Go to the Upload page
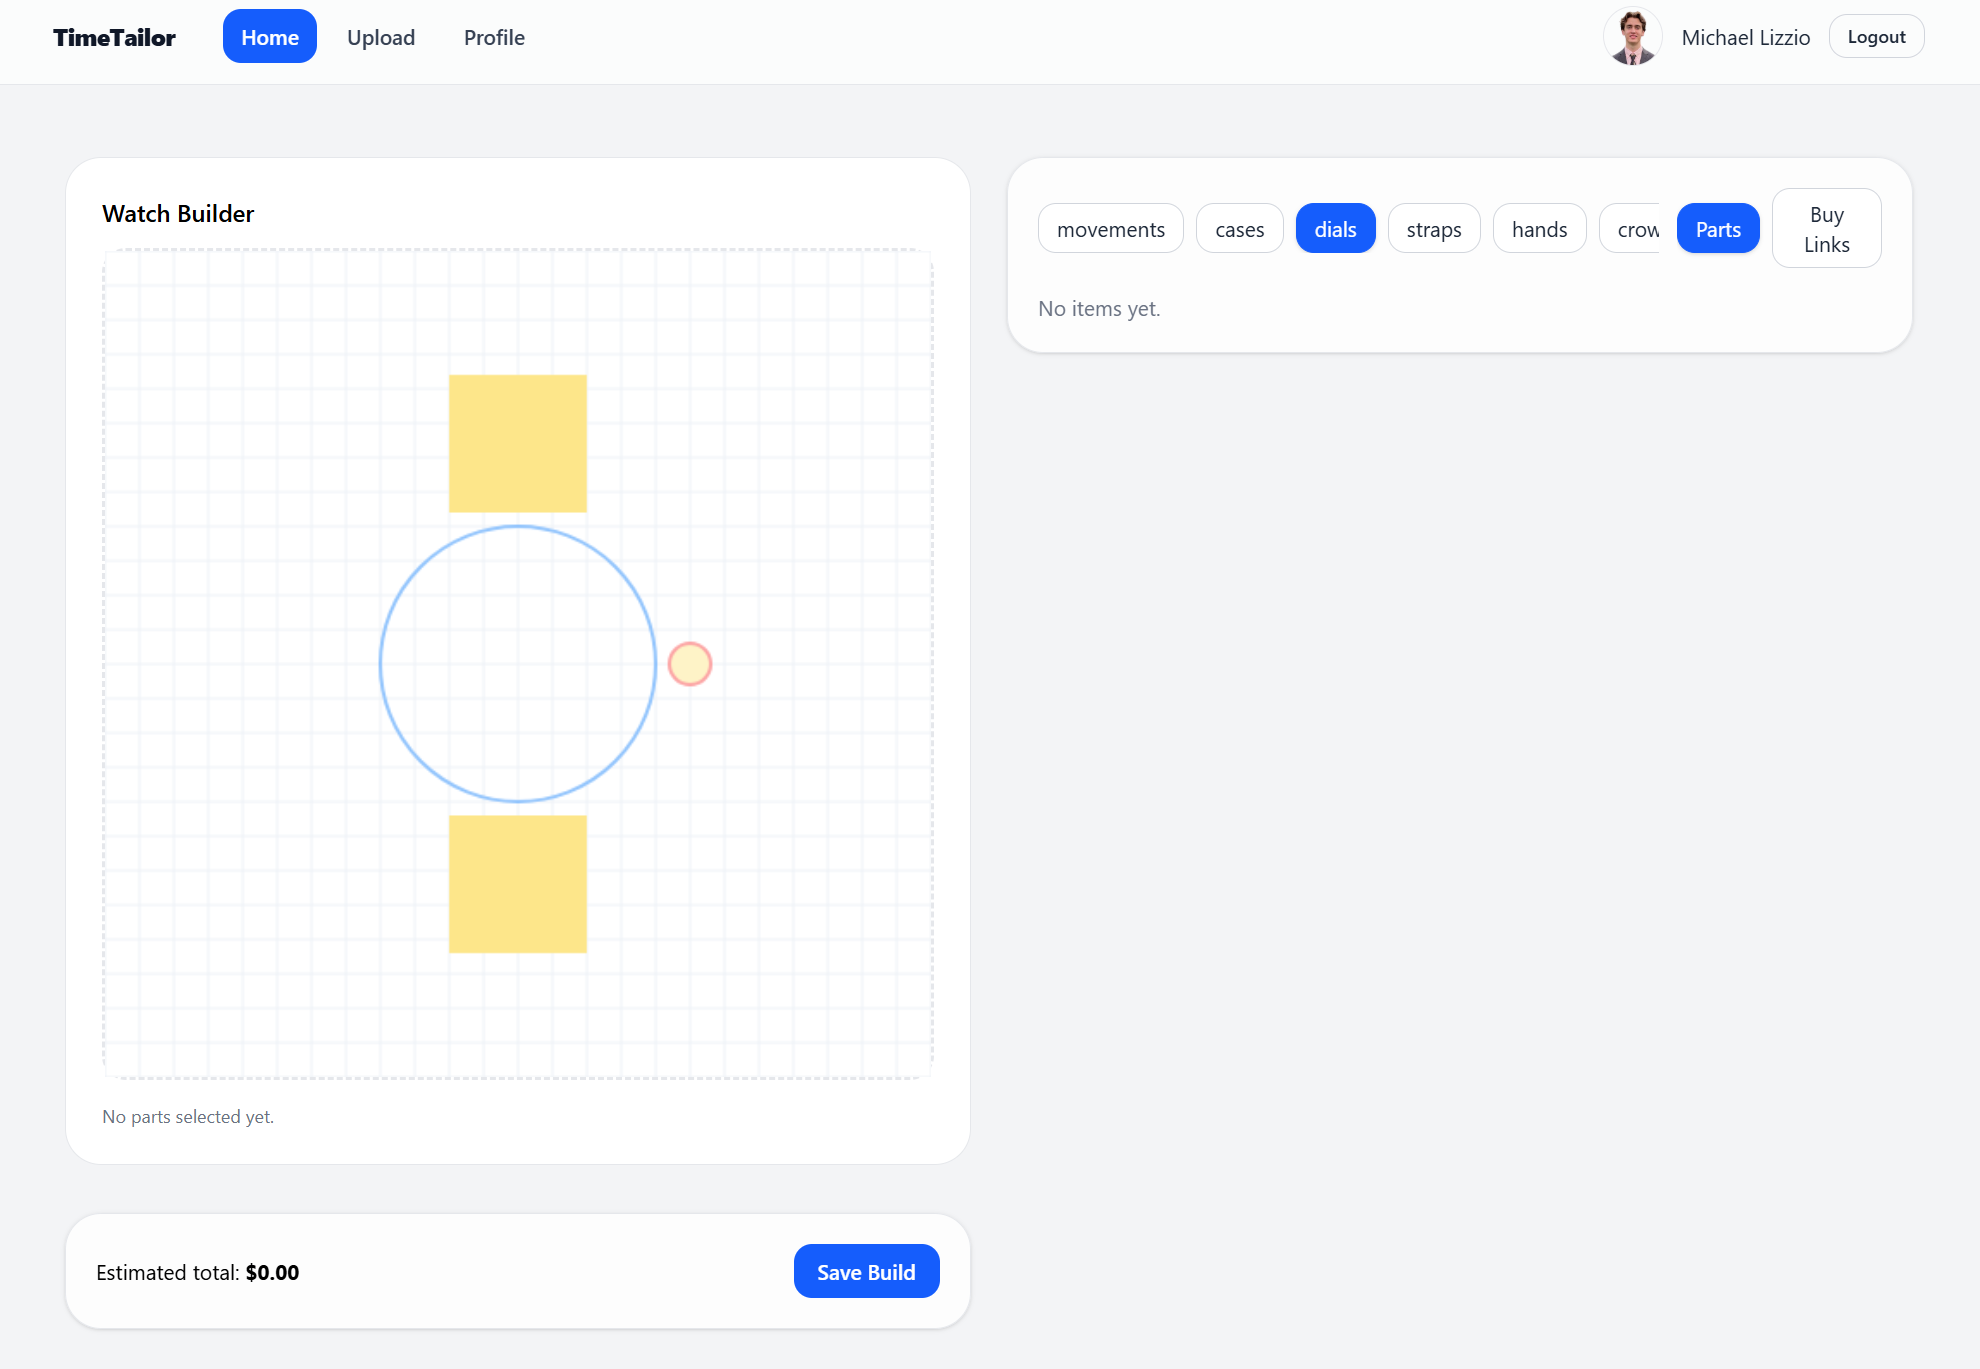 [380, 37]
